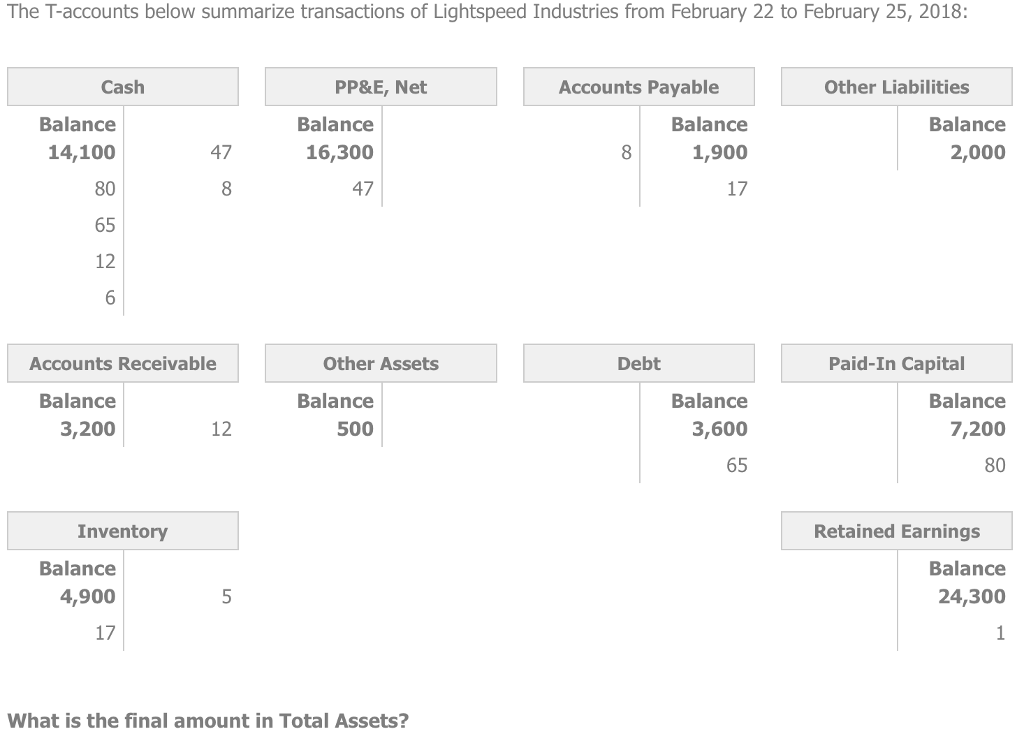Click the 5 credit entry in Inventory
Screen dimensions: 1024x750
(227, 596)
